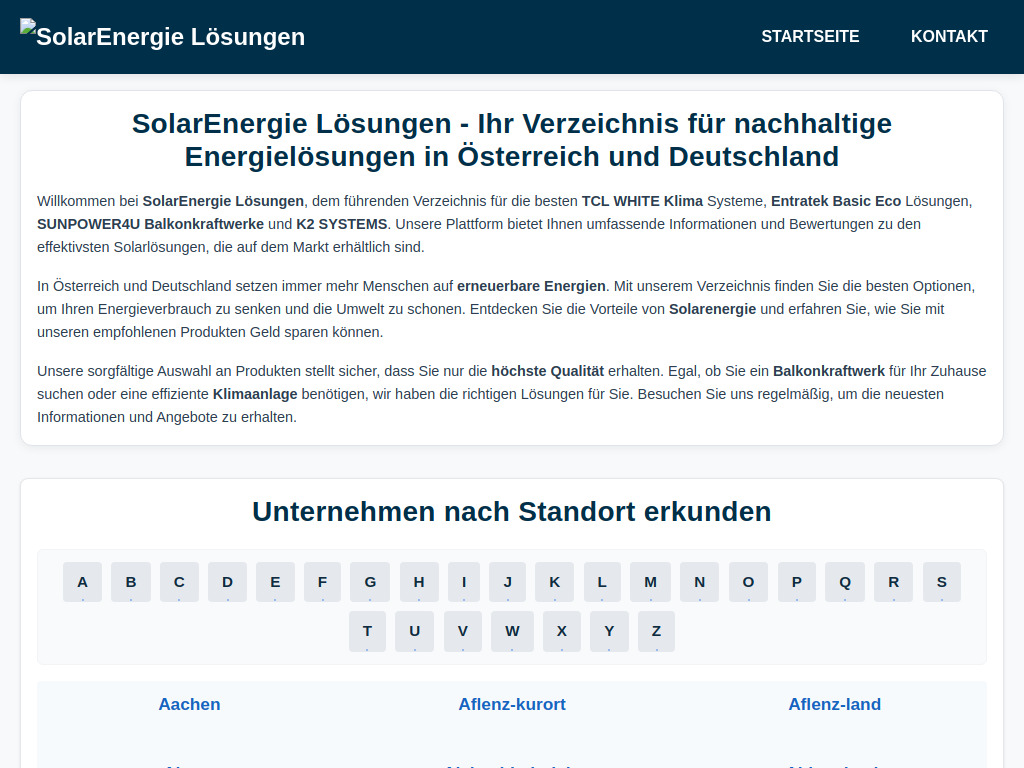Open the STARTSEITE menu item
This screenshot has height=768, width=1024.
click(810, 36)
